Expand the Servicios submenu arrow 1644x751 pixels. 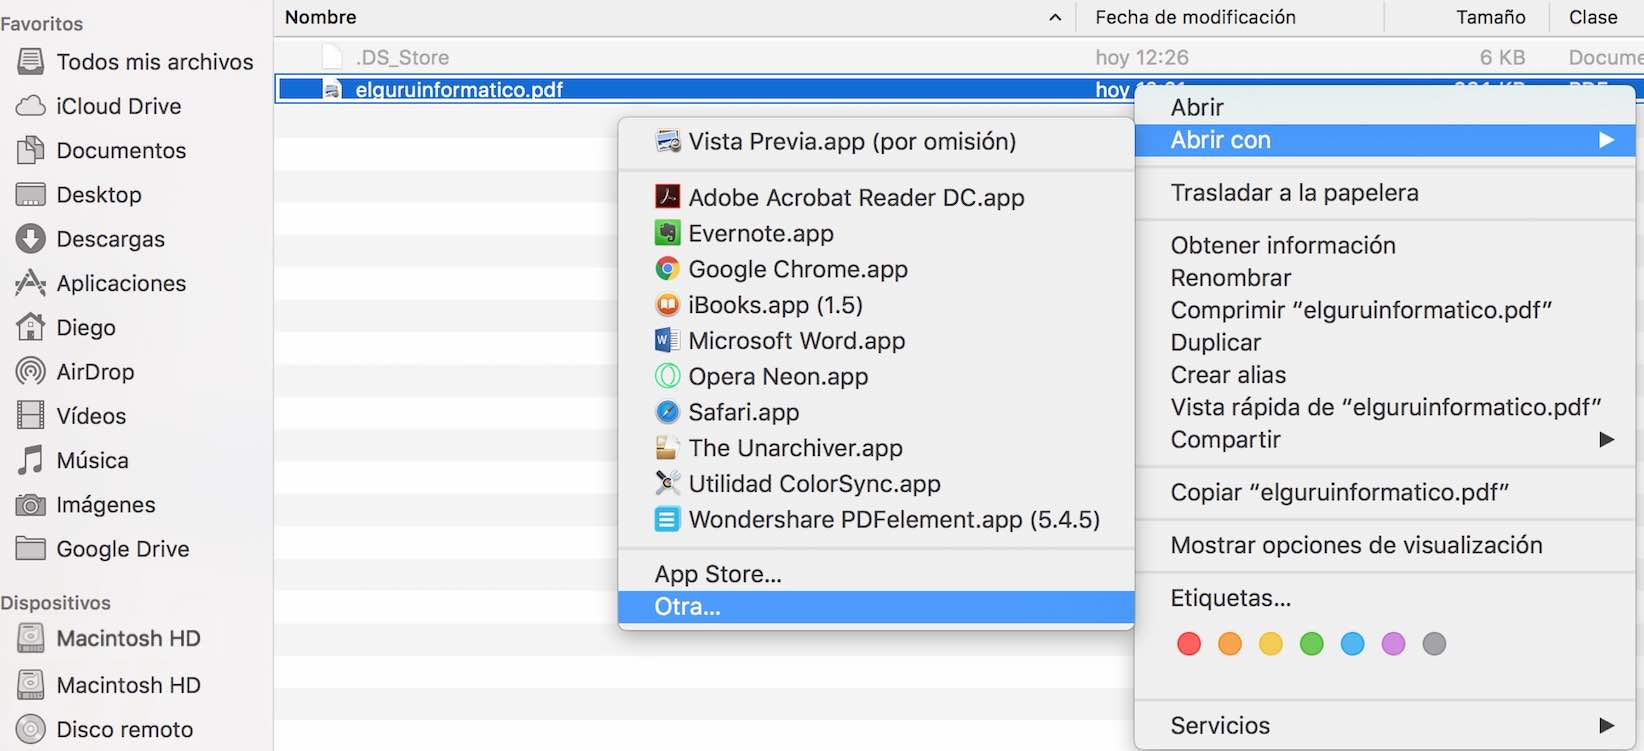point(1606,726)
